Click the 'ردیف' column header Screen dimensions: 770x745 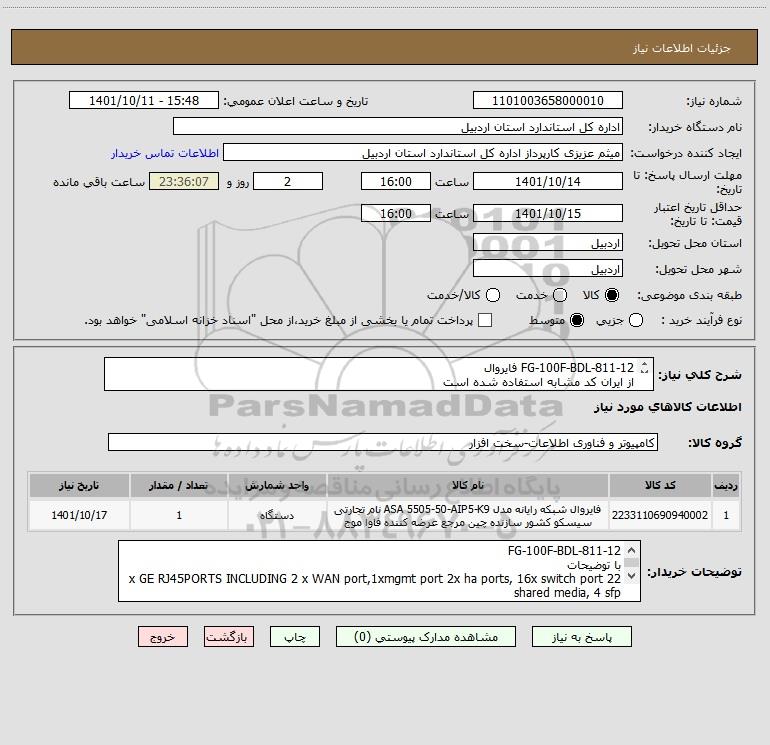point(726,486)
